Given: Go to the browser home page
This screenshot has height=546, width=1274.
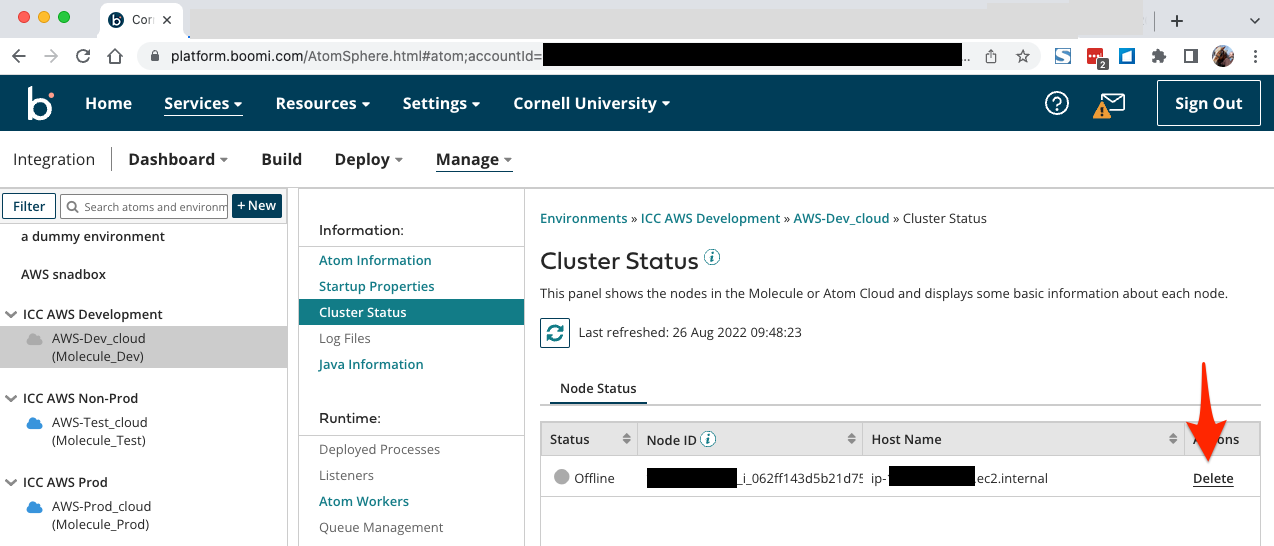Looking at the screenshot, I should (x=115, y=57).
